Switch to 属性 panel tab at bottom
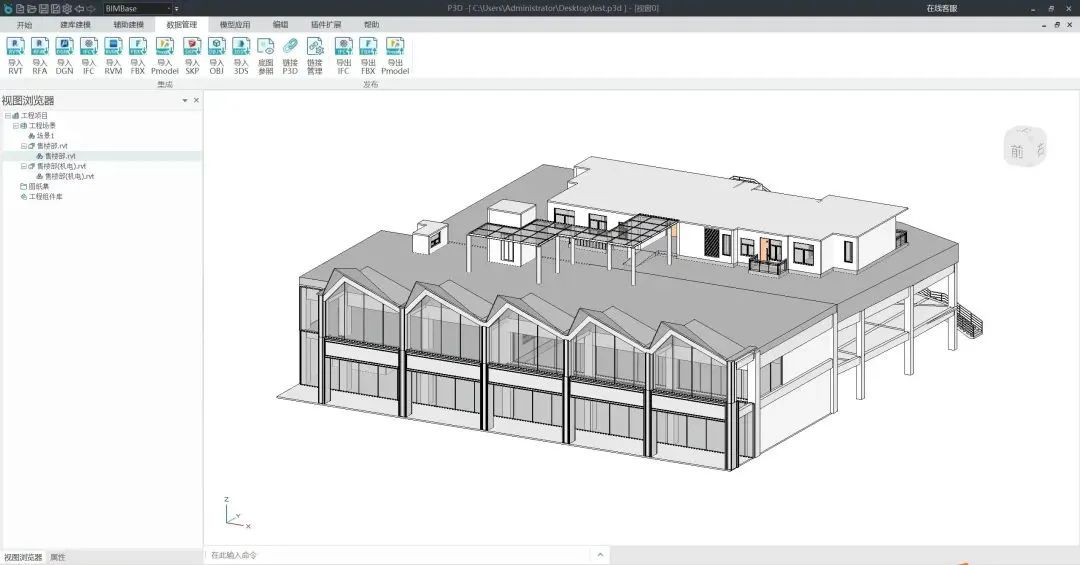Image resolution: width=1080 pixels, height=565 pixels. pyautogui.click(x=58, y=557)
